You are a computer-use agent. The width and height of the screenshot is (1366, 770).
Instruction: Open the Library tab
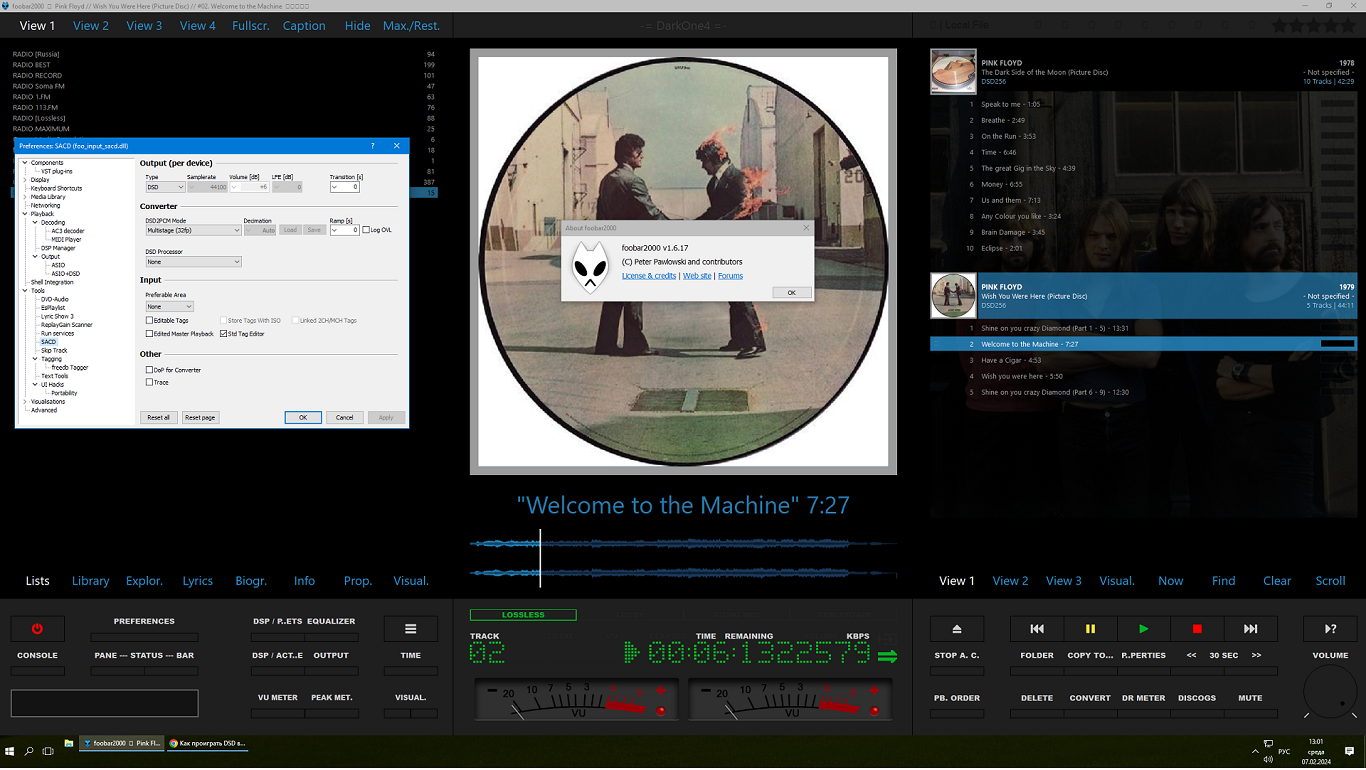pos(91,581)
